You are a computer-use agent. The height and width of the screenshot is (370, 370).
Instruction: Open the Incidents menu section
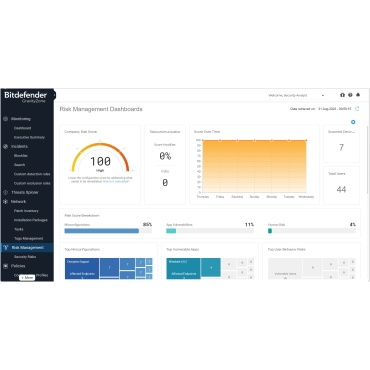(19, 146)
